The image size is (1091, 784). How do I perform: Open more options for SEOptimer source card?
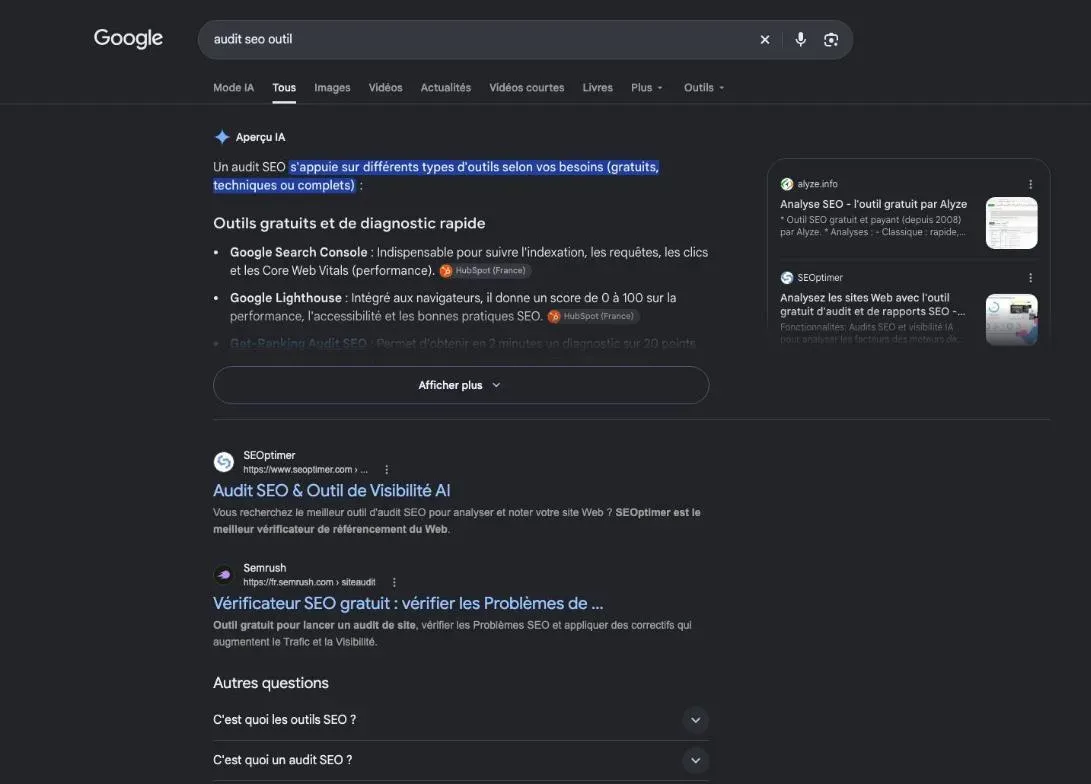click(1030, 278)
